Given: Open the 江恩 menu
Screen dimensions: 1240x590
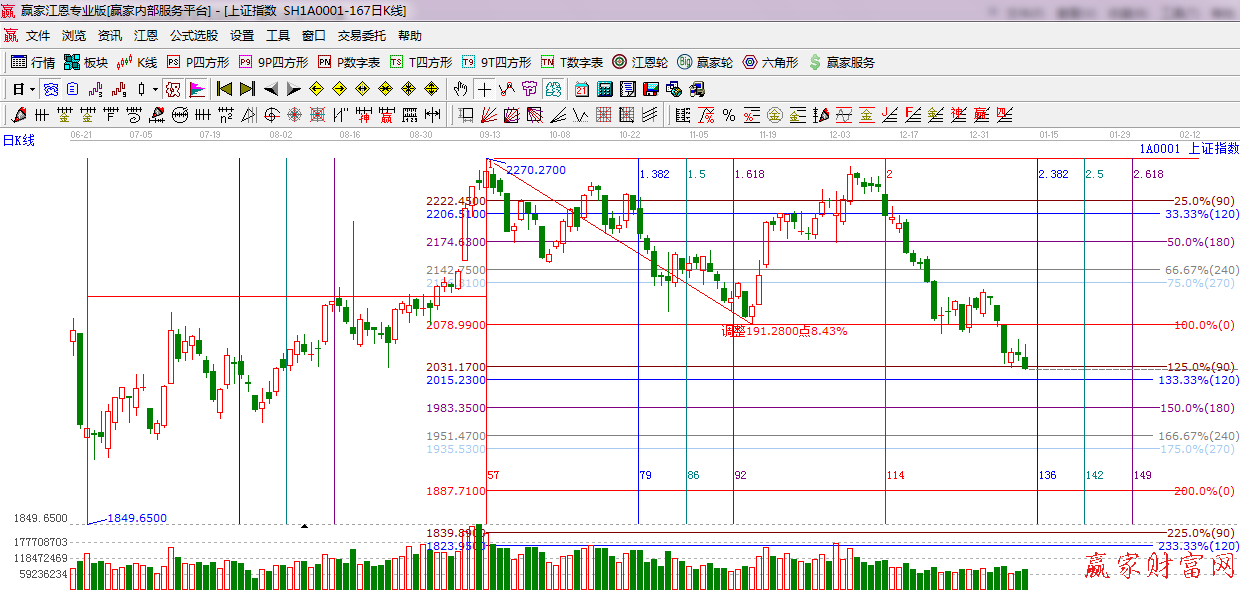Looking at the screenshot, I should click(146, 35).
